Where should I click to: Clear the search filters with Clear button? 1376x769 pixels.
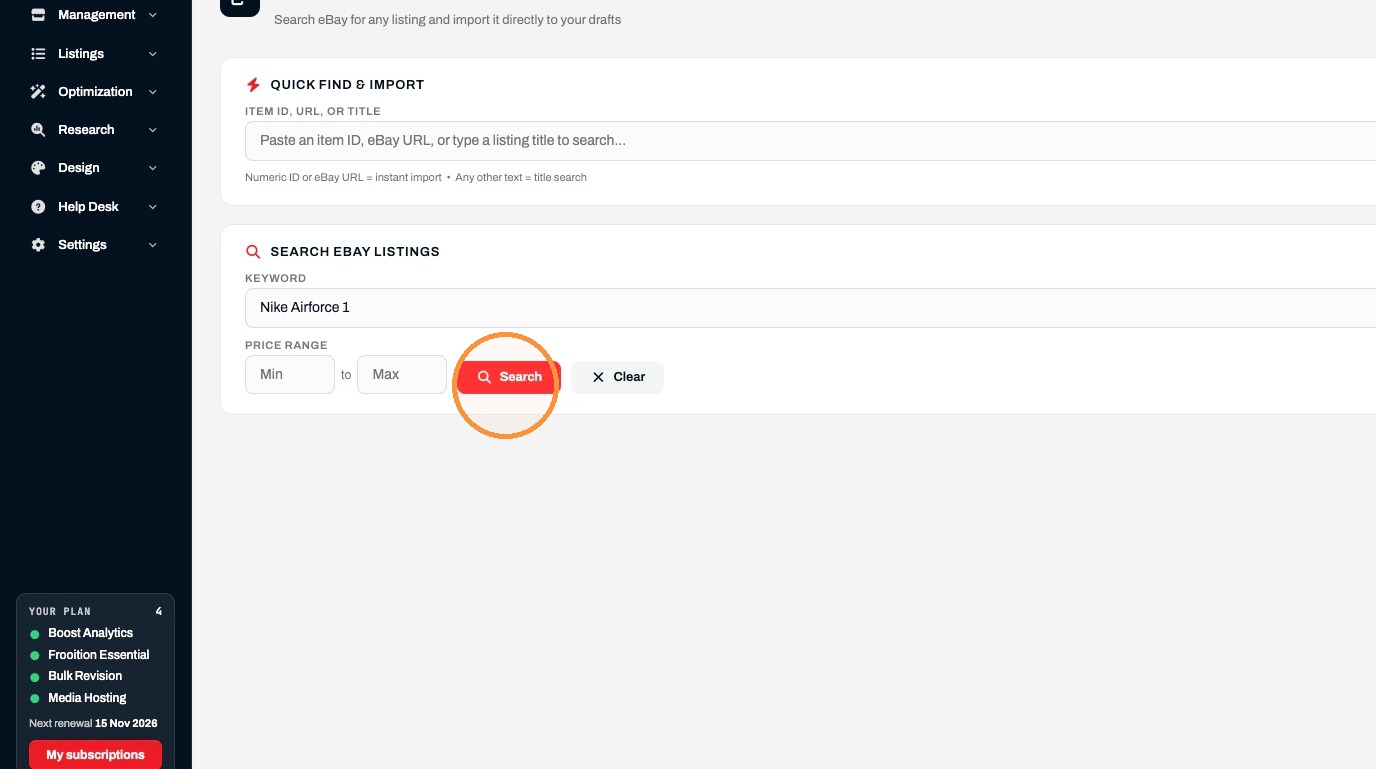(x=618, y=377)
